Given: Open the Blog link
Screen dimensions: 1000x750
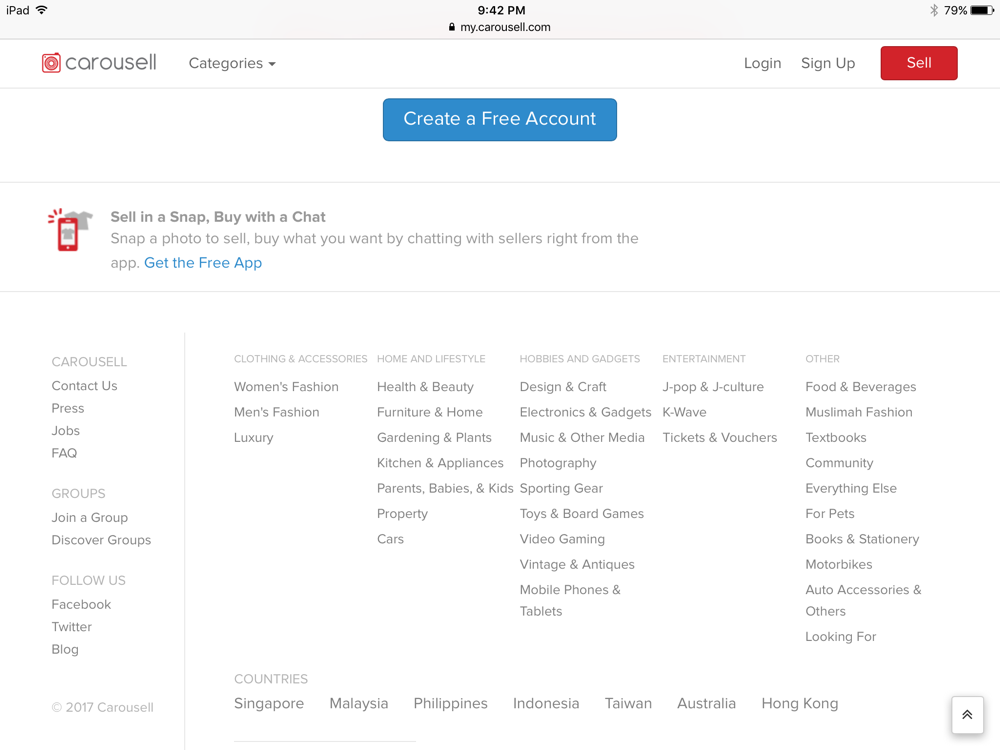Looking at the screenshot, I should 65,649.
